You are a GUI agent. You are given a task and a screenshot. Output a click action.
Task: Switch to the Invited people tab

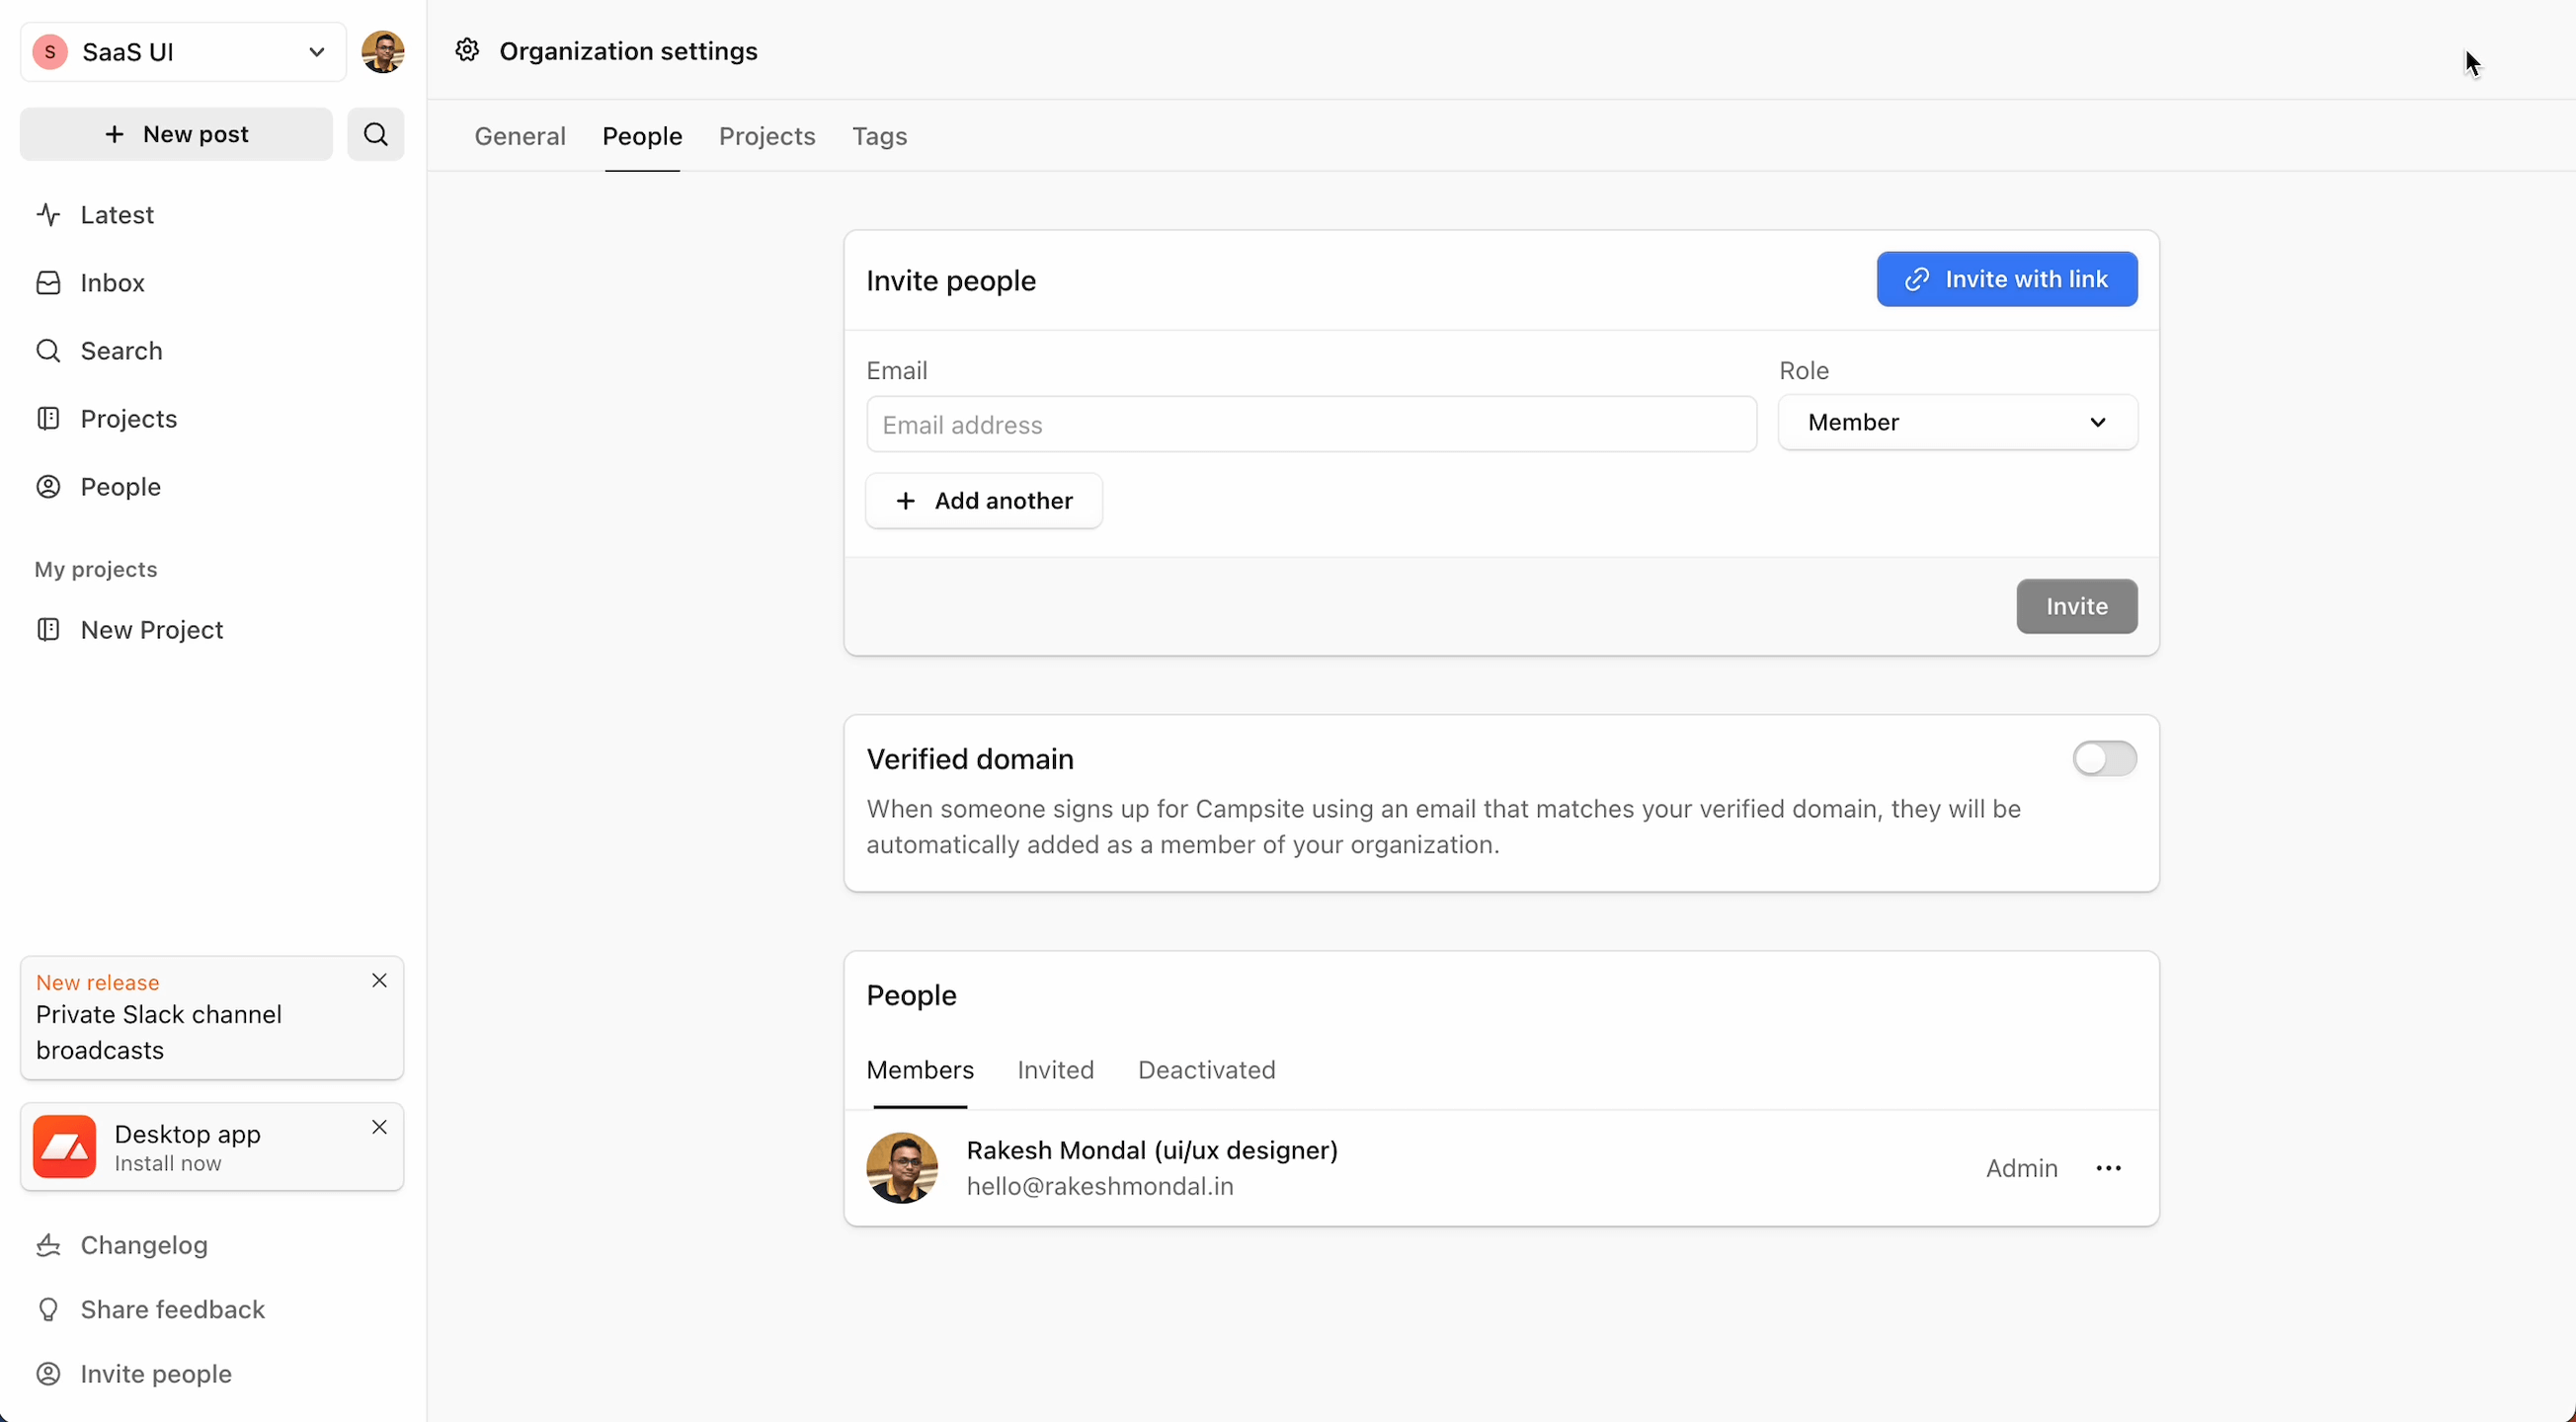click(1055, 1070)
